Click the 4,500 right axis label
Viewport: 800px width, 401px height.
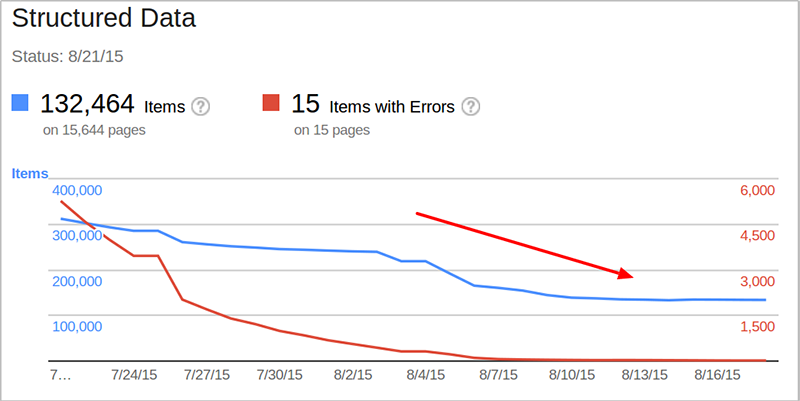757,236
